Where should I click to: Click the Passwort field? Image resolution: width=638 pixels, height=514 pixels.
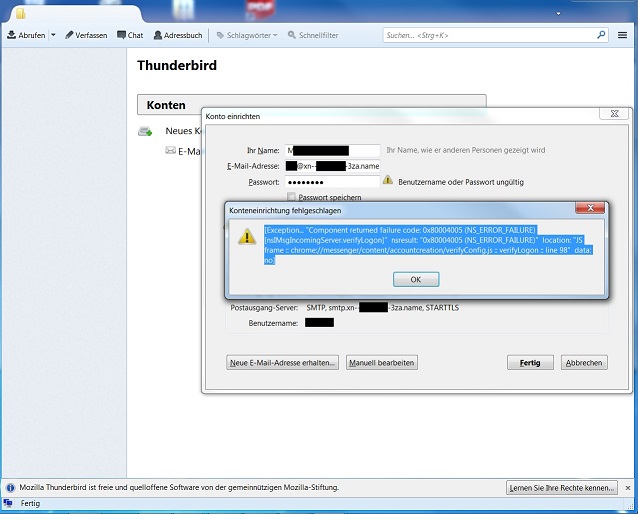point(332,182)
